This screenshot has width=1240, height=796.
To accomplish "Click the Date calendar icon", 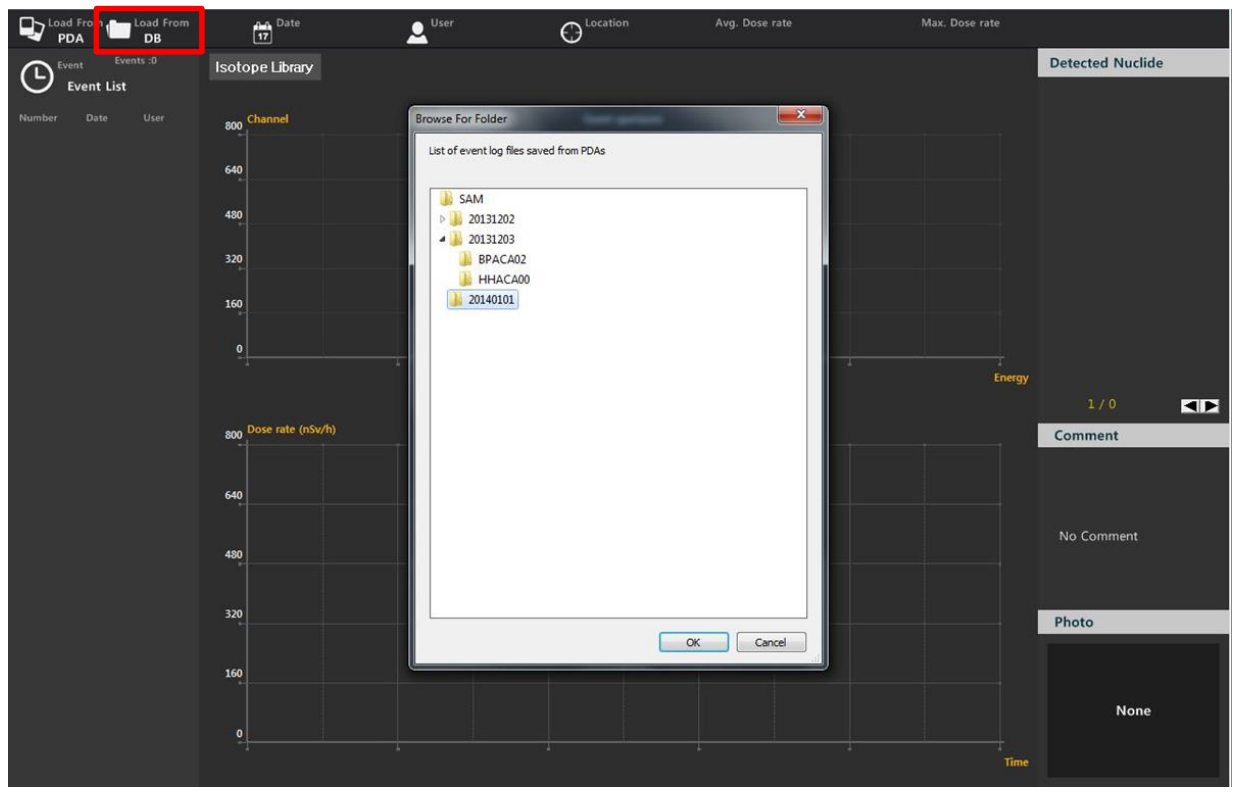I will click(262, 32).
